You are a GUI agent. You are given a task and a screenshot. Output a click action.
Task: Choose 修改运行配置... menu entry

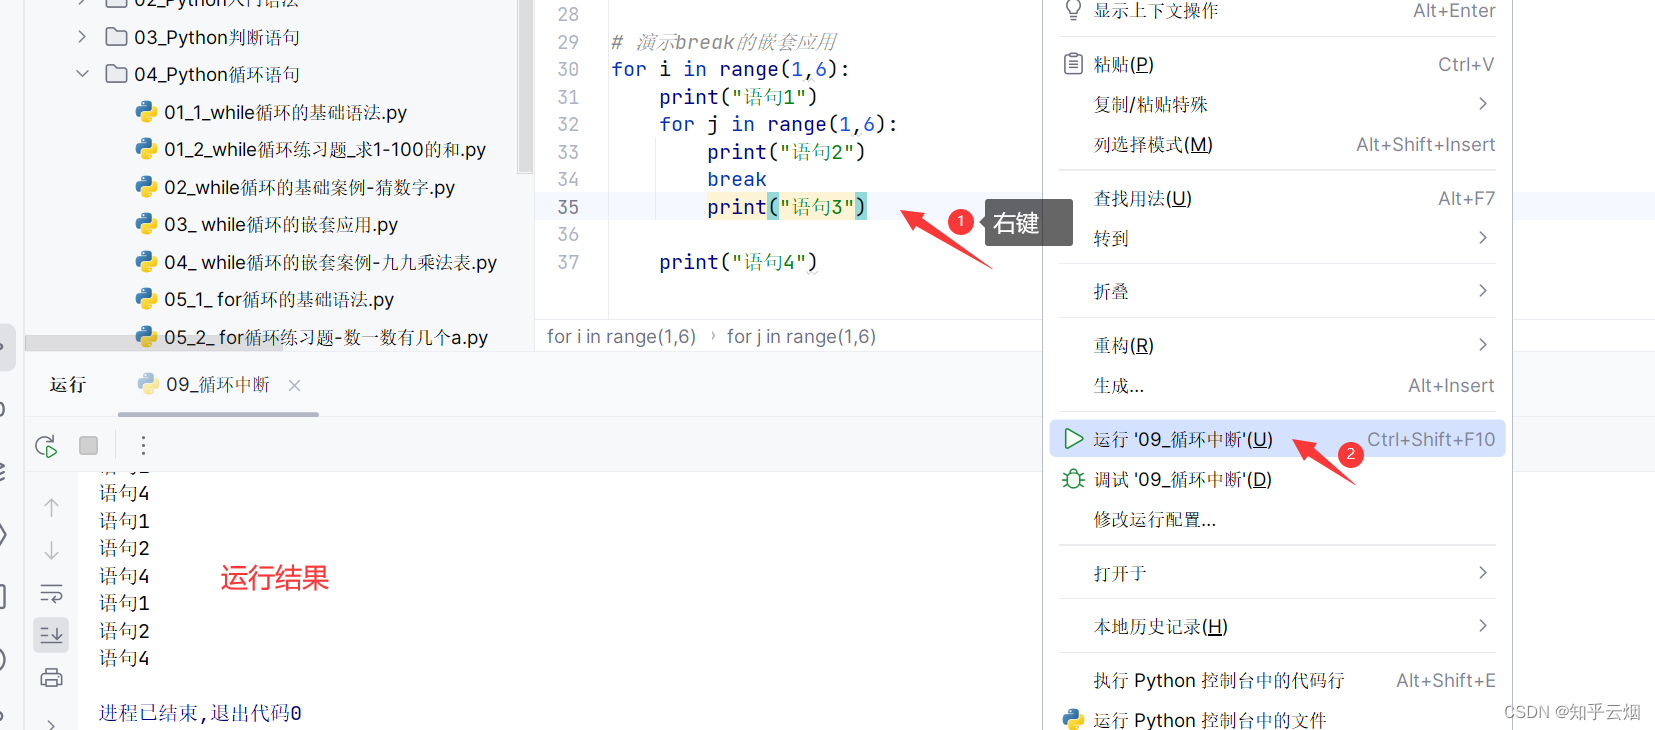pyautogui.click(x=1277, y=519)
